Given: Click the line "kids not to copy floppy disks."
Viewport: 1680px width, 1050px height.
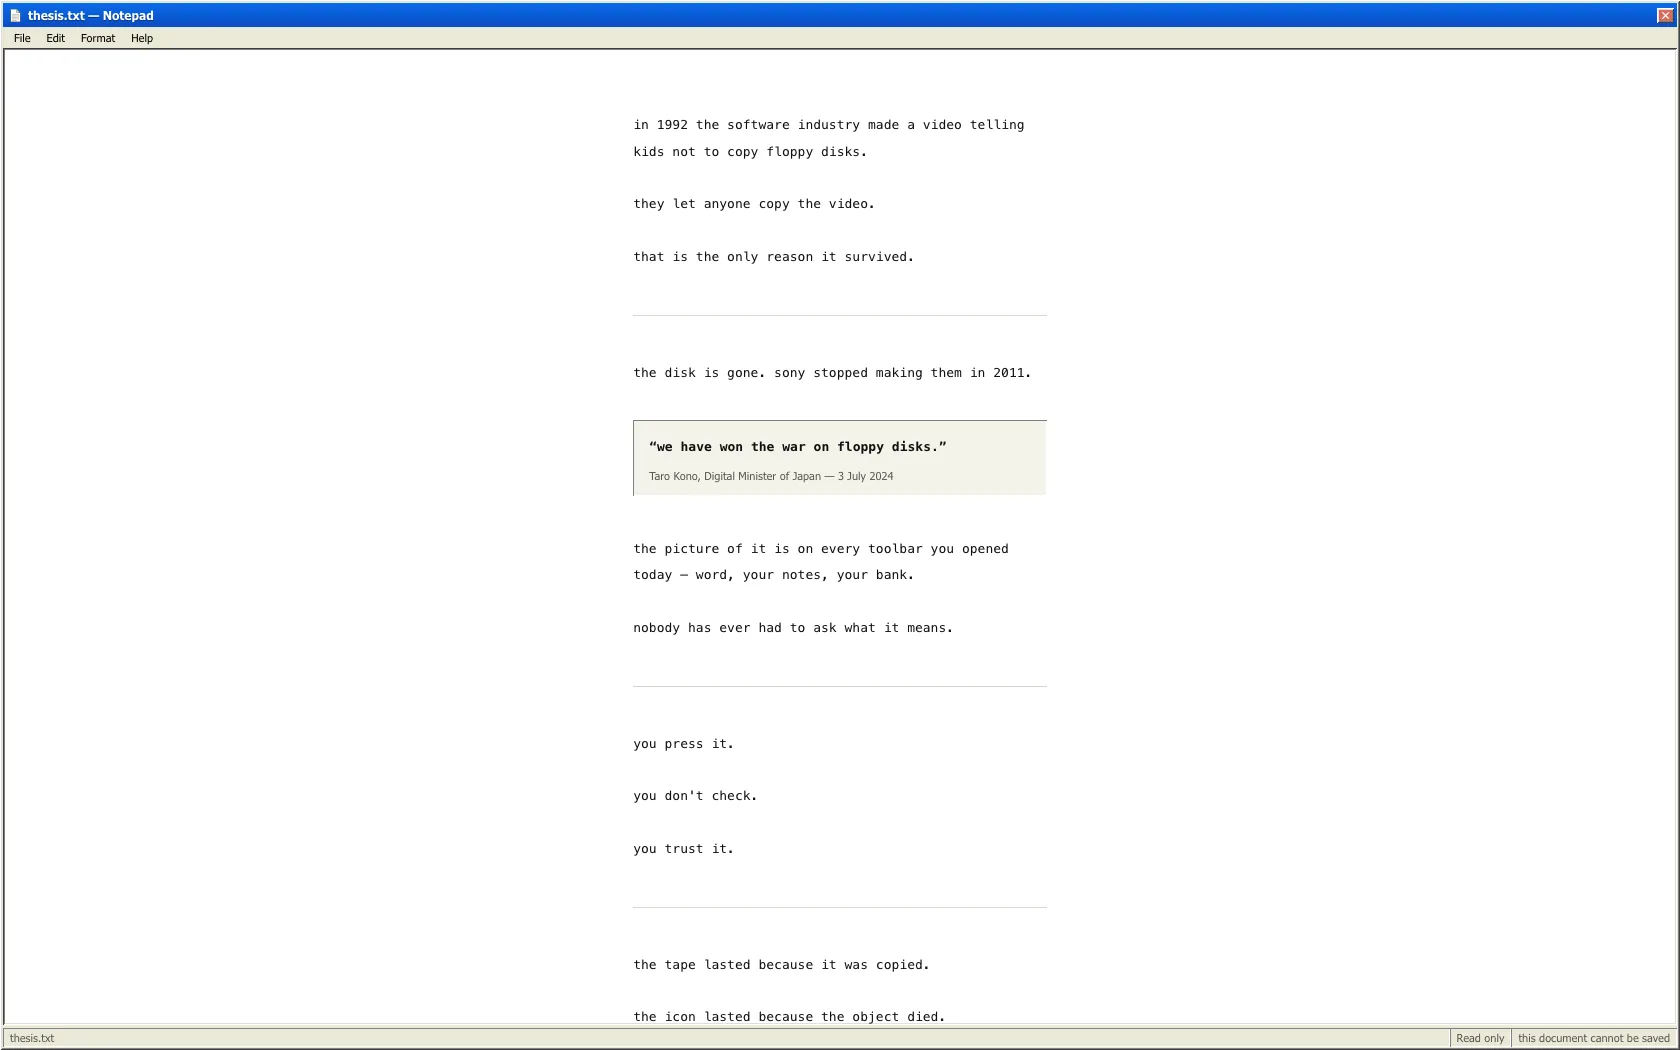Looking at the screenshot, I should [x=750, y=152].
